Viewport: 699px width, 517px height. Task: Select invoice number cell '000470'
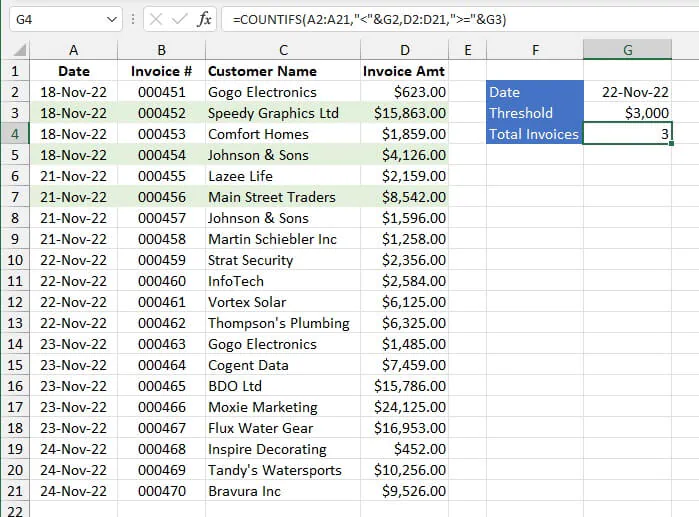[x=161, y=491]
